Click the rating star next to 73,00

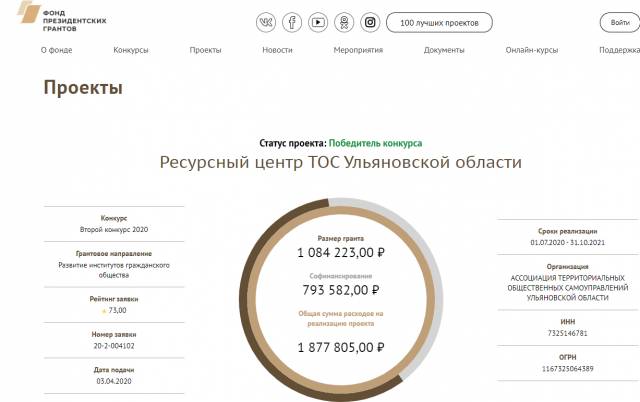pos(104,311)
